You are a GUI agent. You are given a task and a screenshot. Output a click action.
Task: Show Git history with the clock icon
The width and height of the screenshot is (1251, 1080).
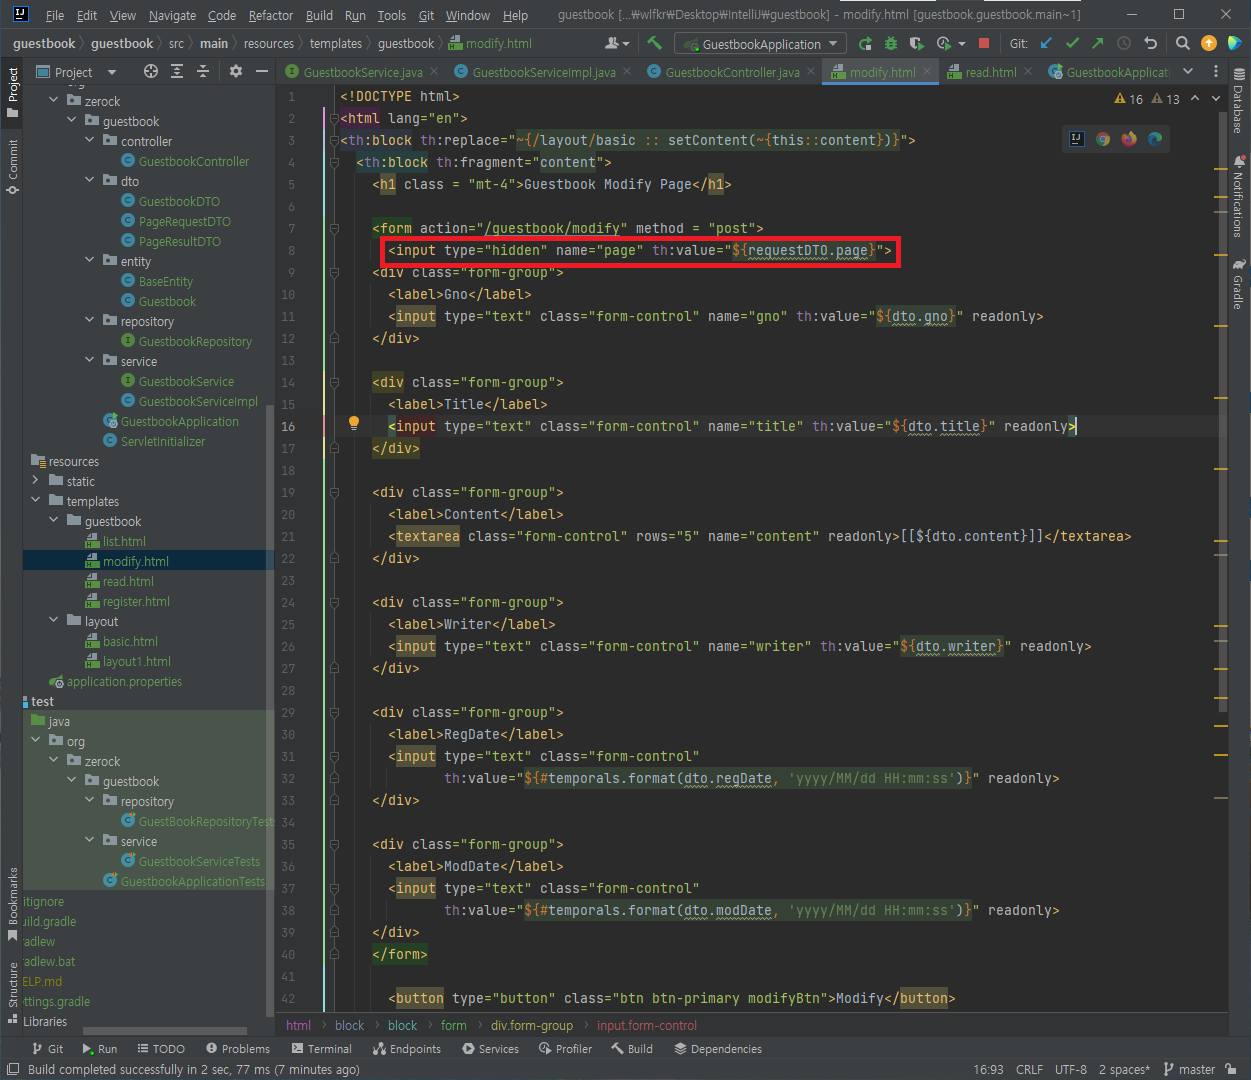click(x=1124, y=43)
